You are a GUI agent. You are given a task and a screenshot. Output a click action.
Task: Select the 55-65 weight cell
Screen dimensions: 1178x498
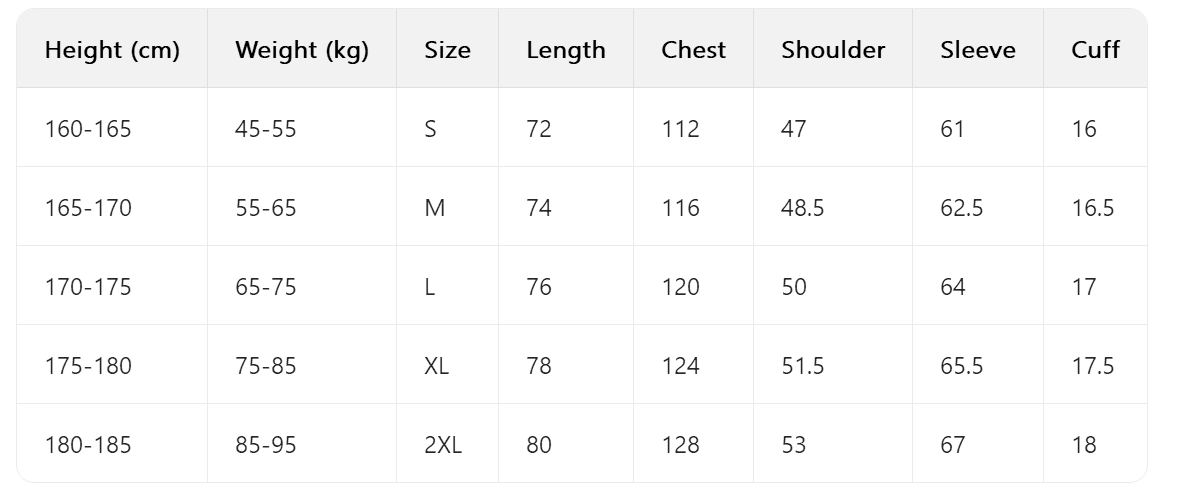point(266,208)
